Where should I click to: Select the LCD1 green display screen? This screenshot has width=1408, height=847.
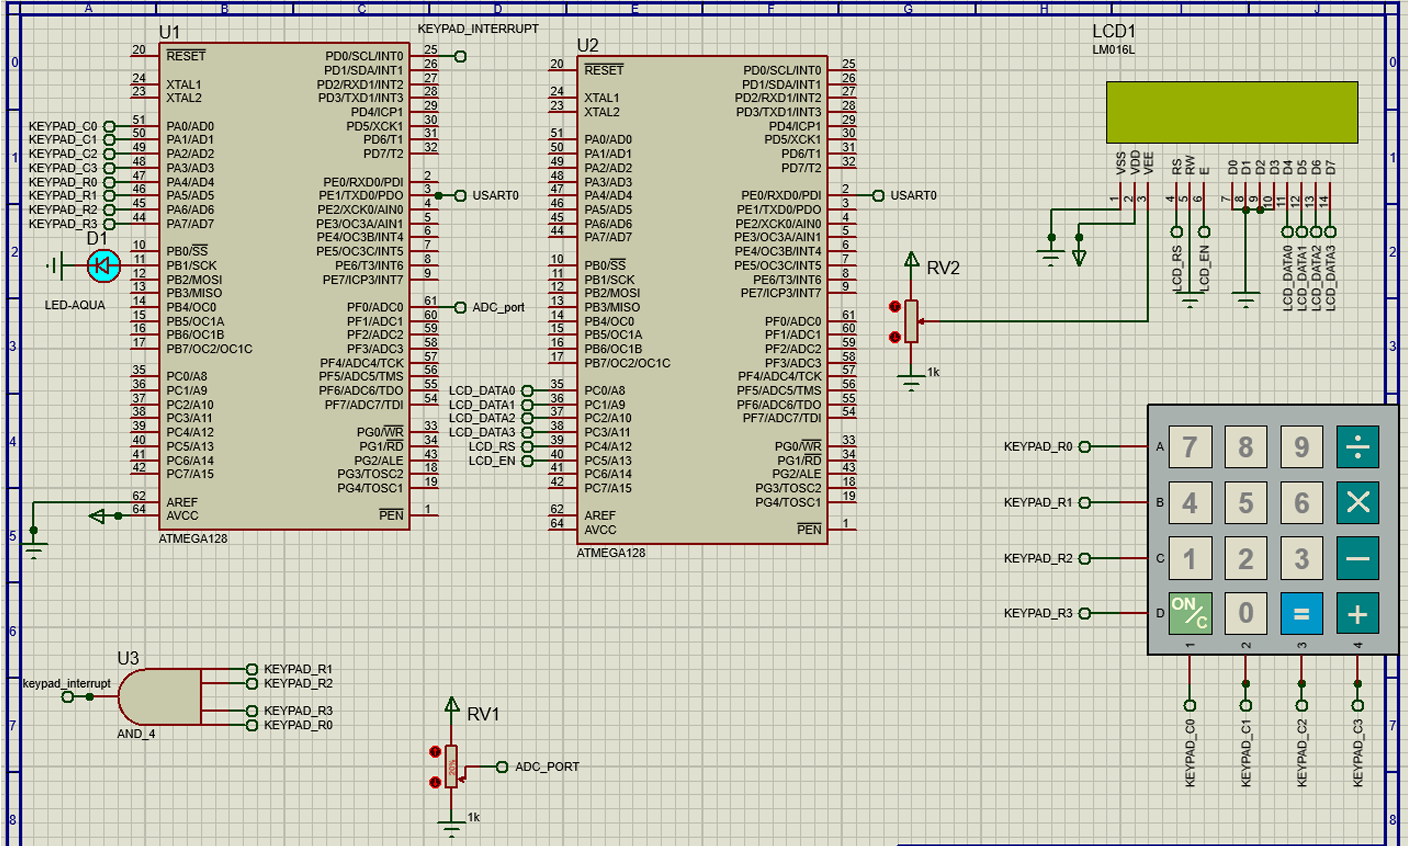pyautogui.click(x=1232, y=112)
